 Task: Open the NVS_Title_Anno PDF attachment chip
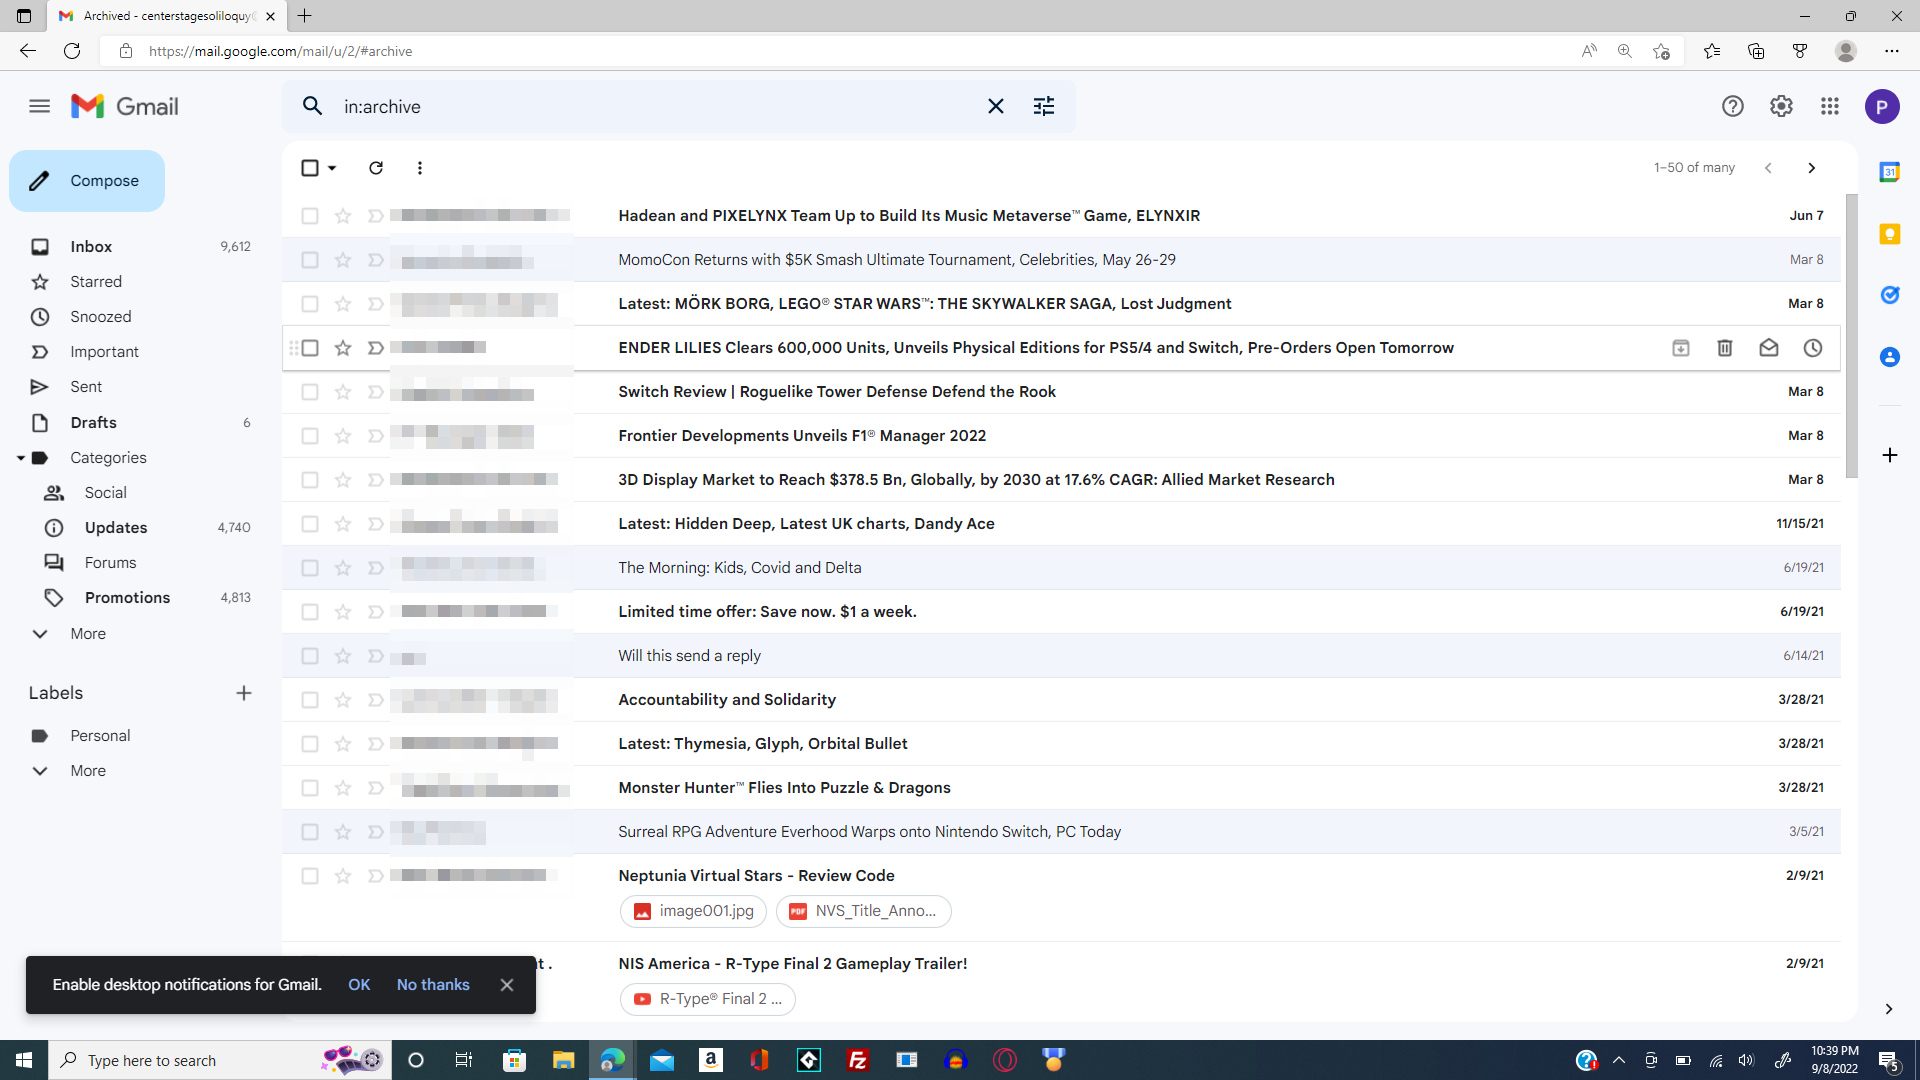coord(864,911)
